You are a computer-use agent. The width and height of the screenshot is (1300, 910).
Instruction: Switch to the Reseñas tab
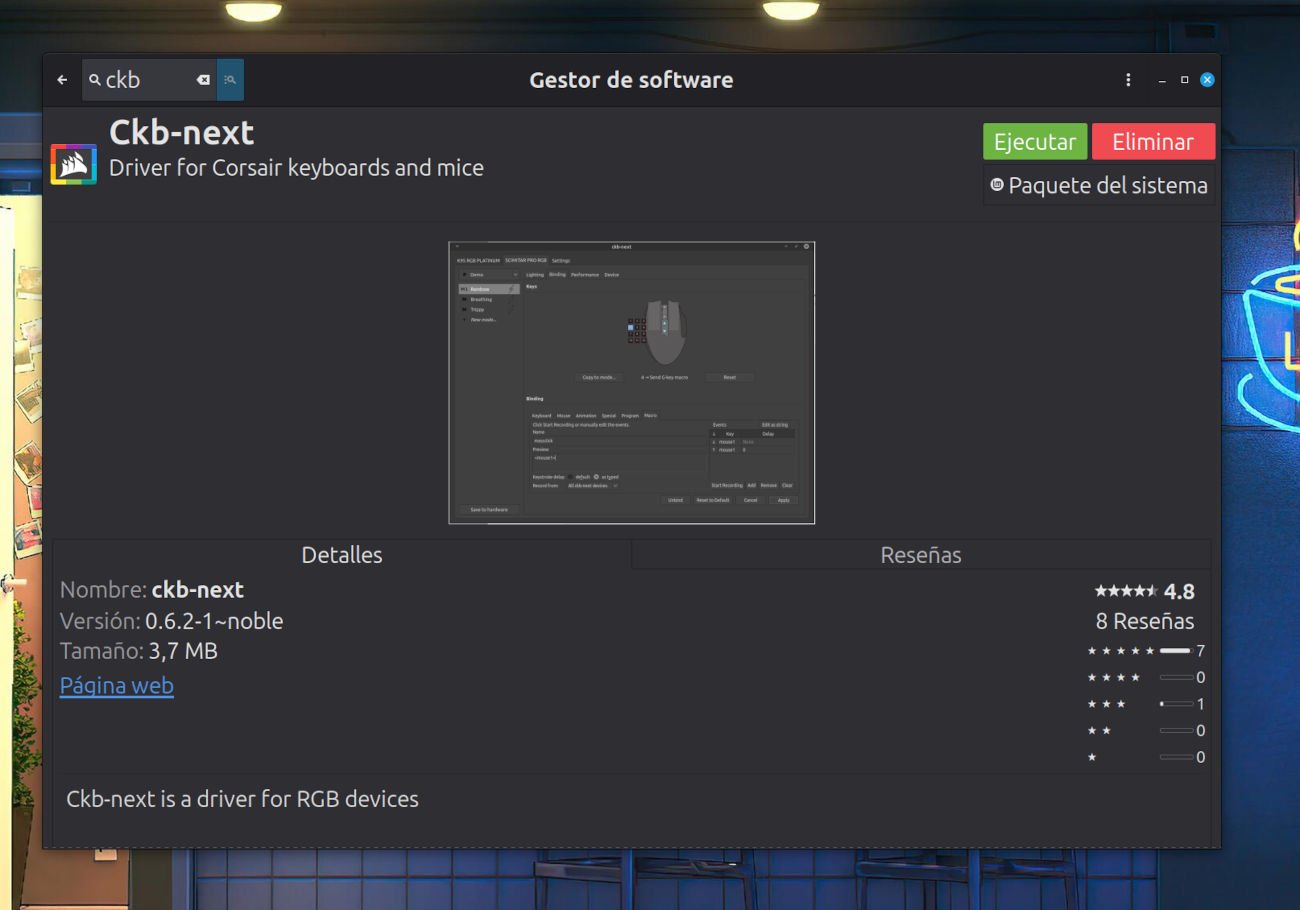(920, 554)
